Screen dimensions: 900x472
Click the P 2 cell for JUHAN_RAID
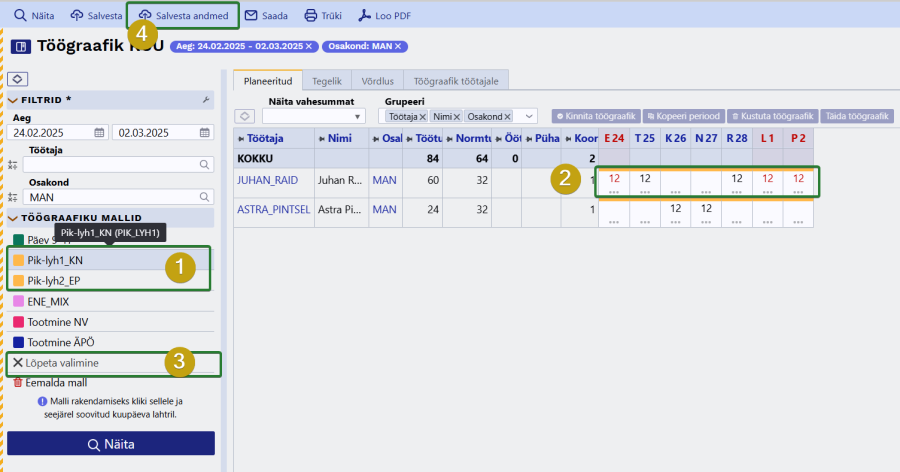coord(798,183)
